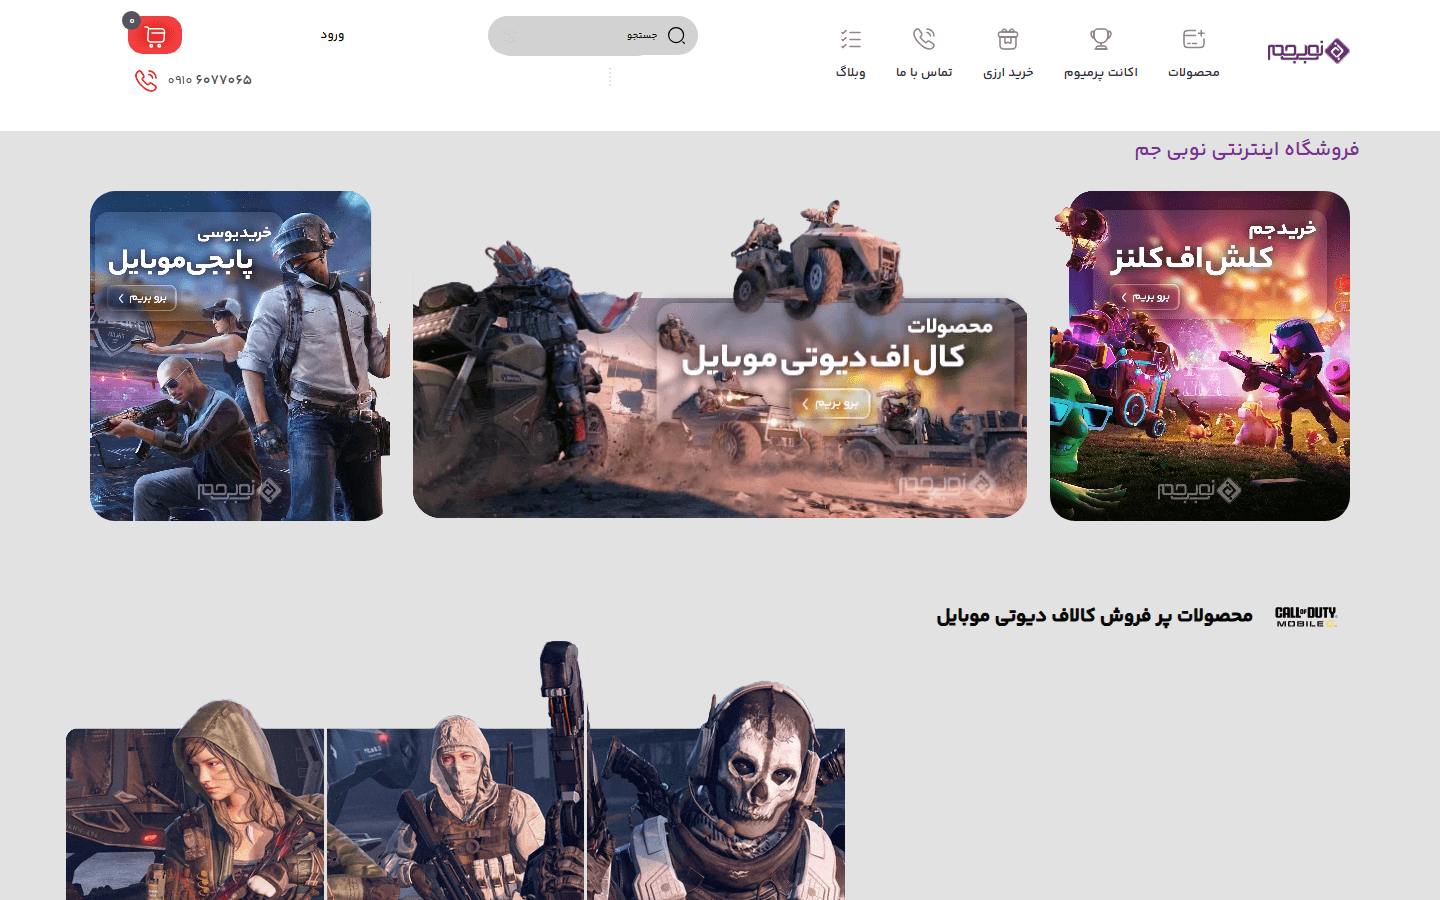Click the نوبی جم logo in the header
This screenshot has height=900, width=1440.
click(x=1308, y=50)
